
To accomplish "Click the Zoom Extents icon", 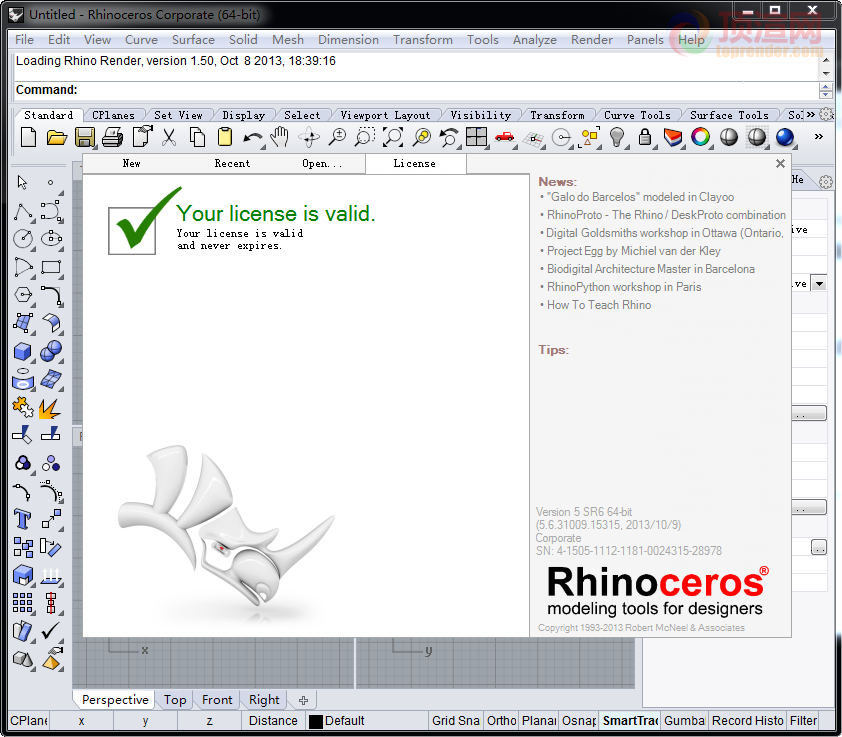I will coord(393,138).
